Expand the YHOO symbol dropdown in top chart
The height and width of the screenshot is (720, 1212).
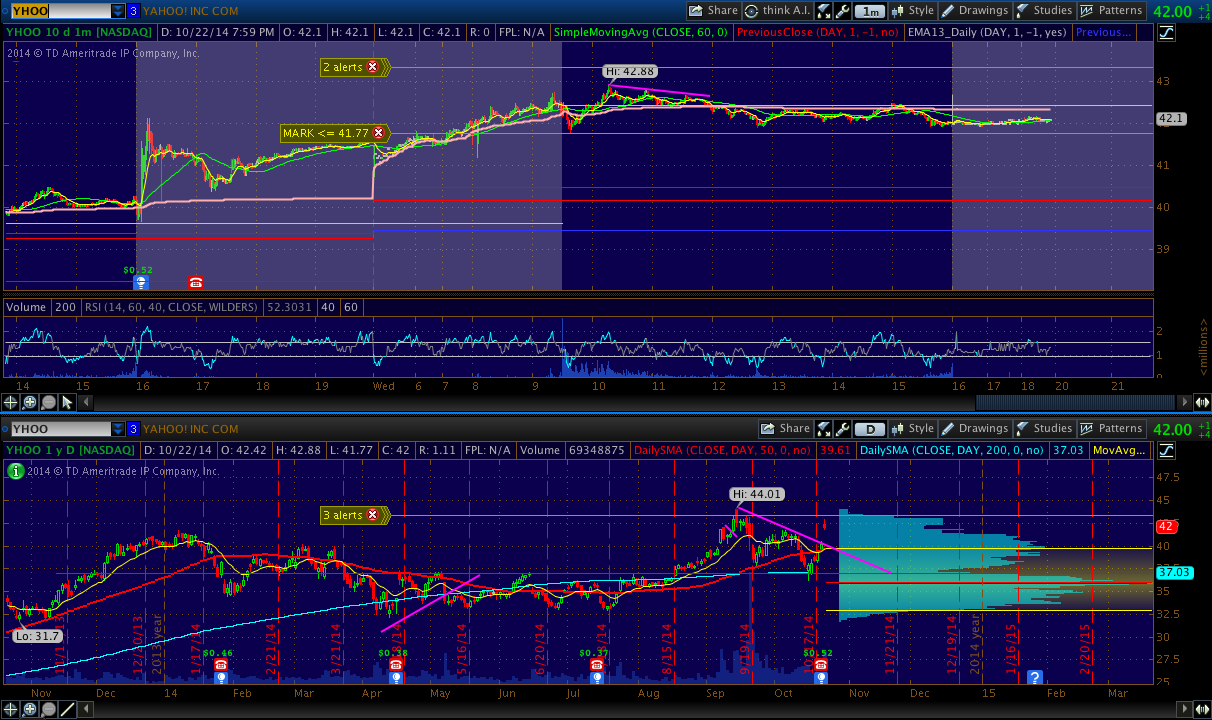coord(119,11)
